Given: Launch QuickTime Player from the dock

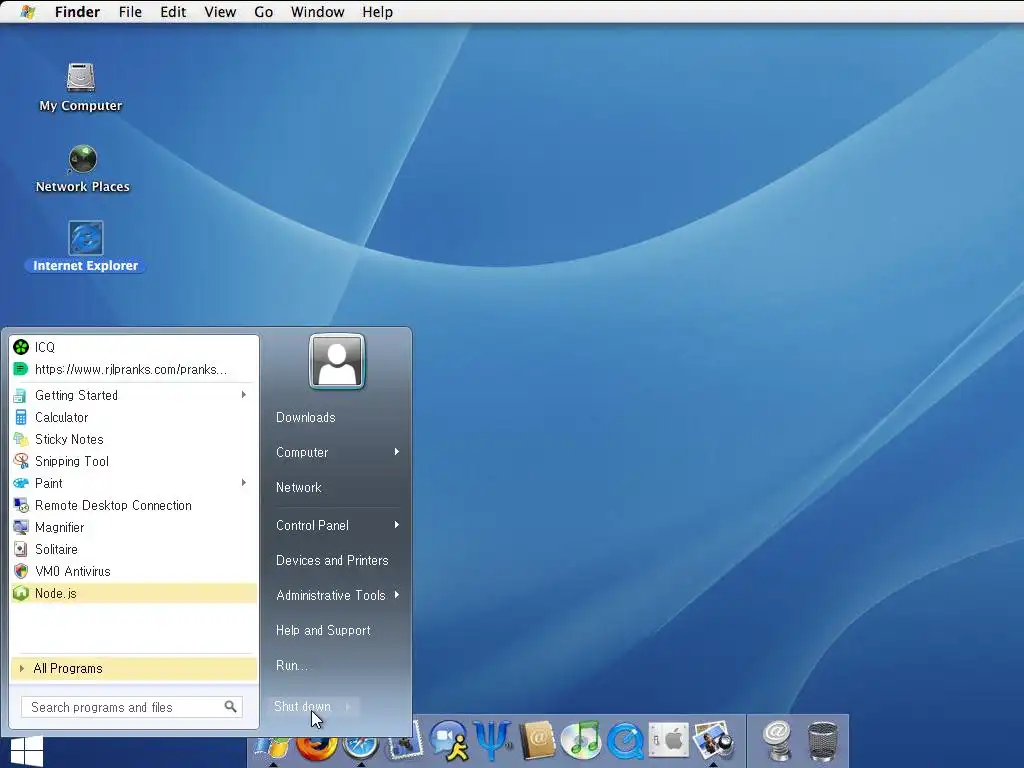Looking at the screenshot, I should (x=625, y=741).
